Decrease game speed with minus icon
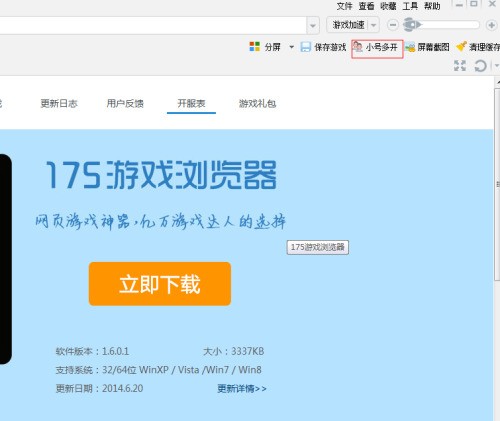 [x=393, y=25]
